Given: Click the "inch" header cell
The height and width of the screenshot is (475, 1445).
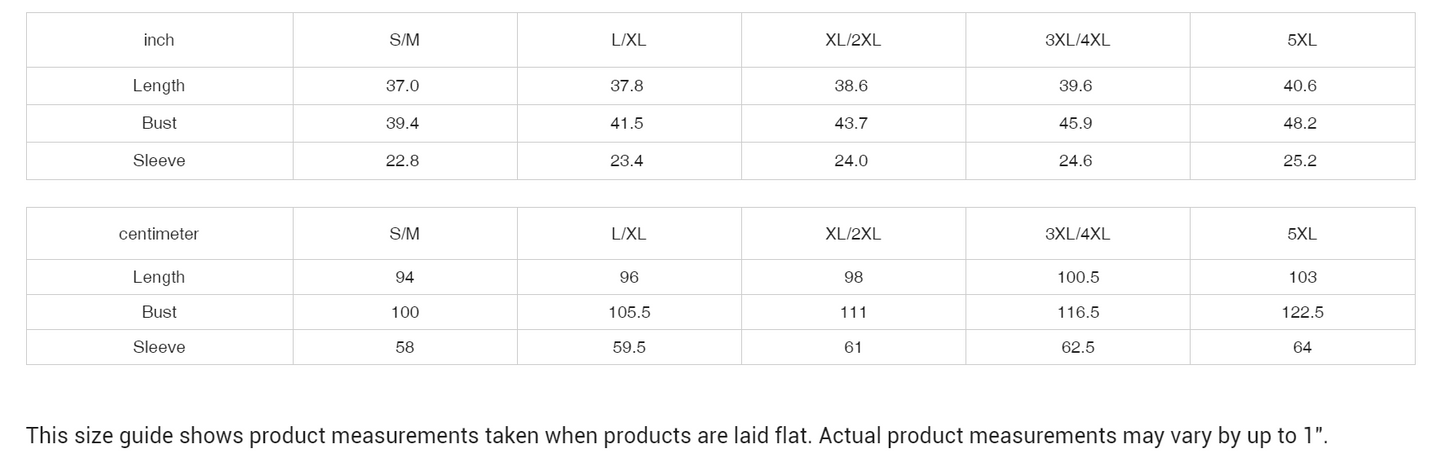Looking at the screenshot, I should pyautogui.click(x=159, y=40).
